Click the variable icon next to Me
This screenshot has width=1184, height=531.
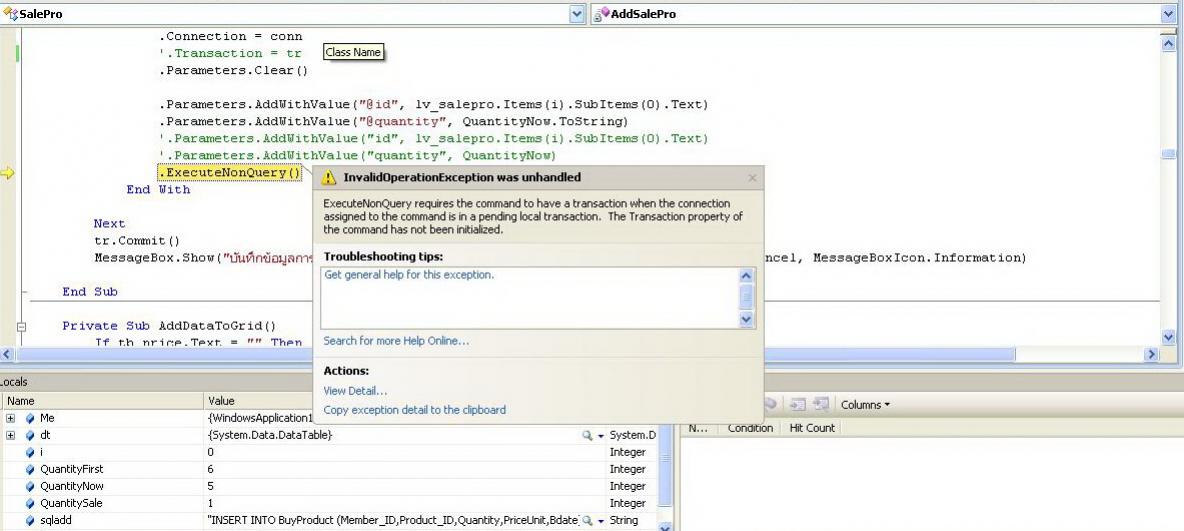(30, 418)
